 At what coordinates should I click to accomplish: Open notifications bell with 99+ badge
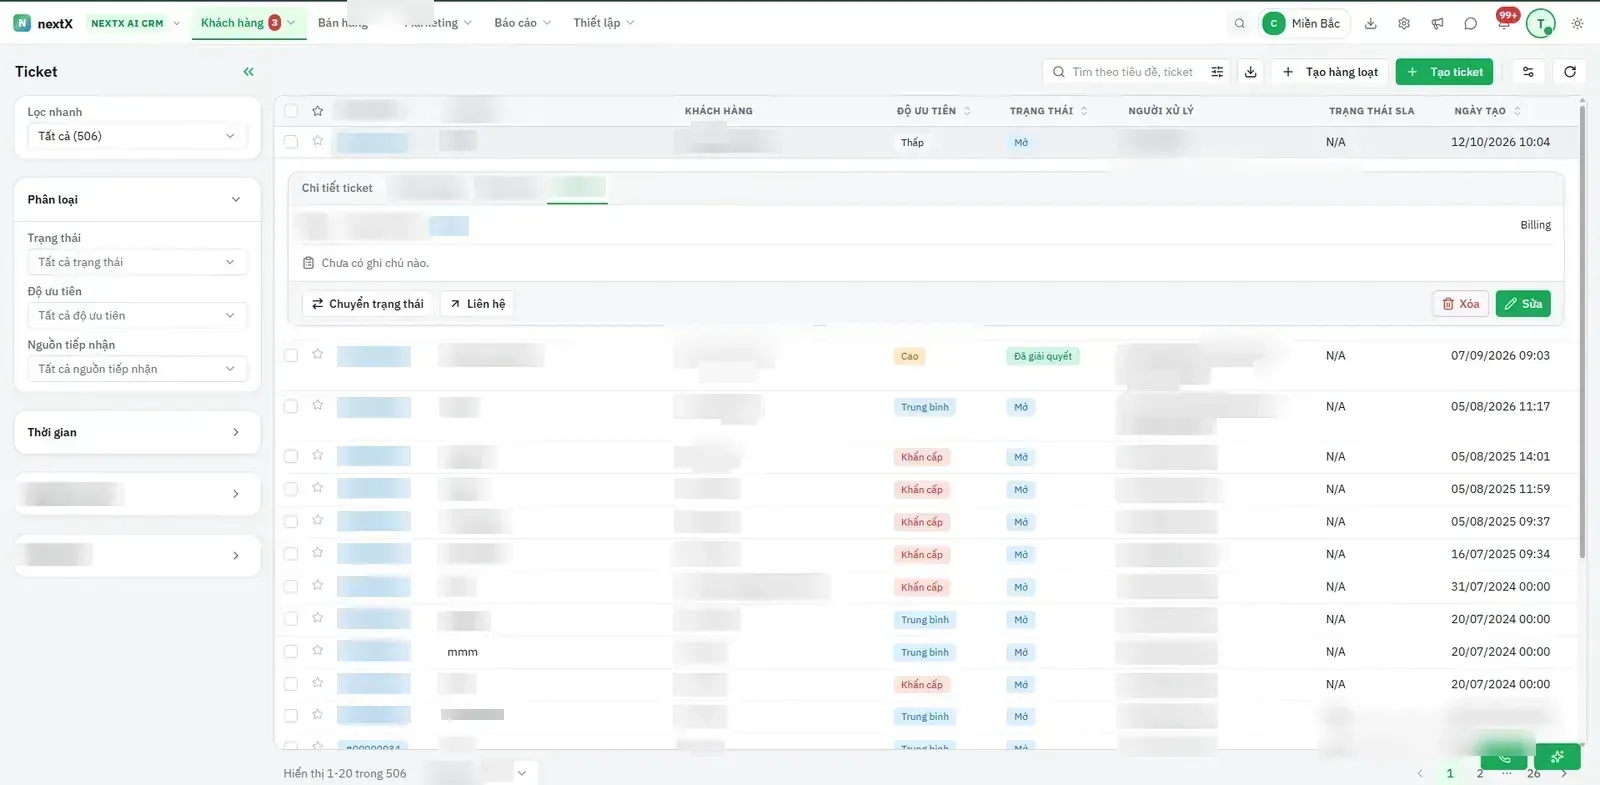tap(1504, 22)
